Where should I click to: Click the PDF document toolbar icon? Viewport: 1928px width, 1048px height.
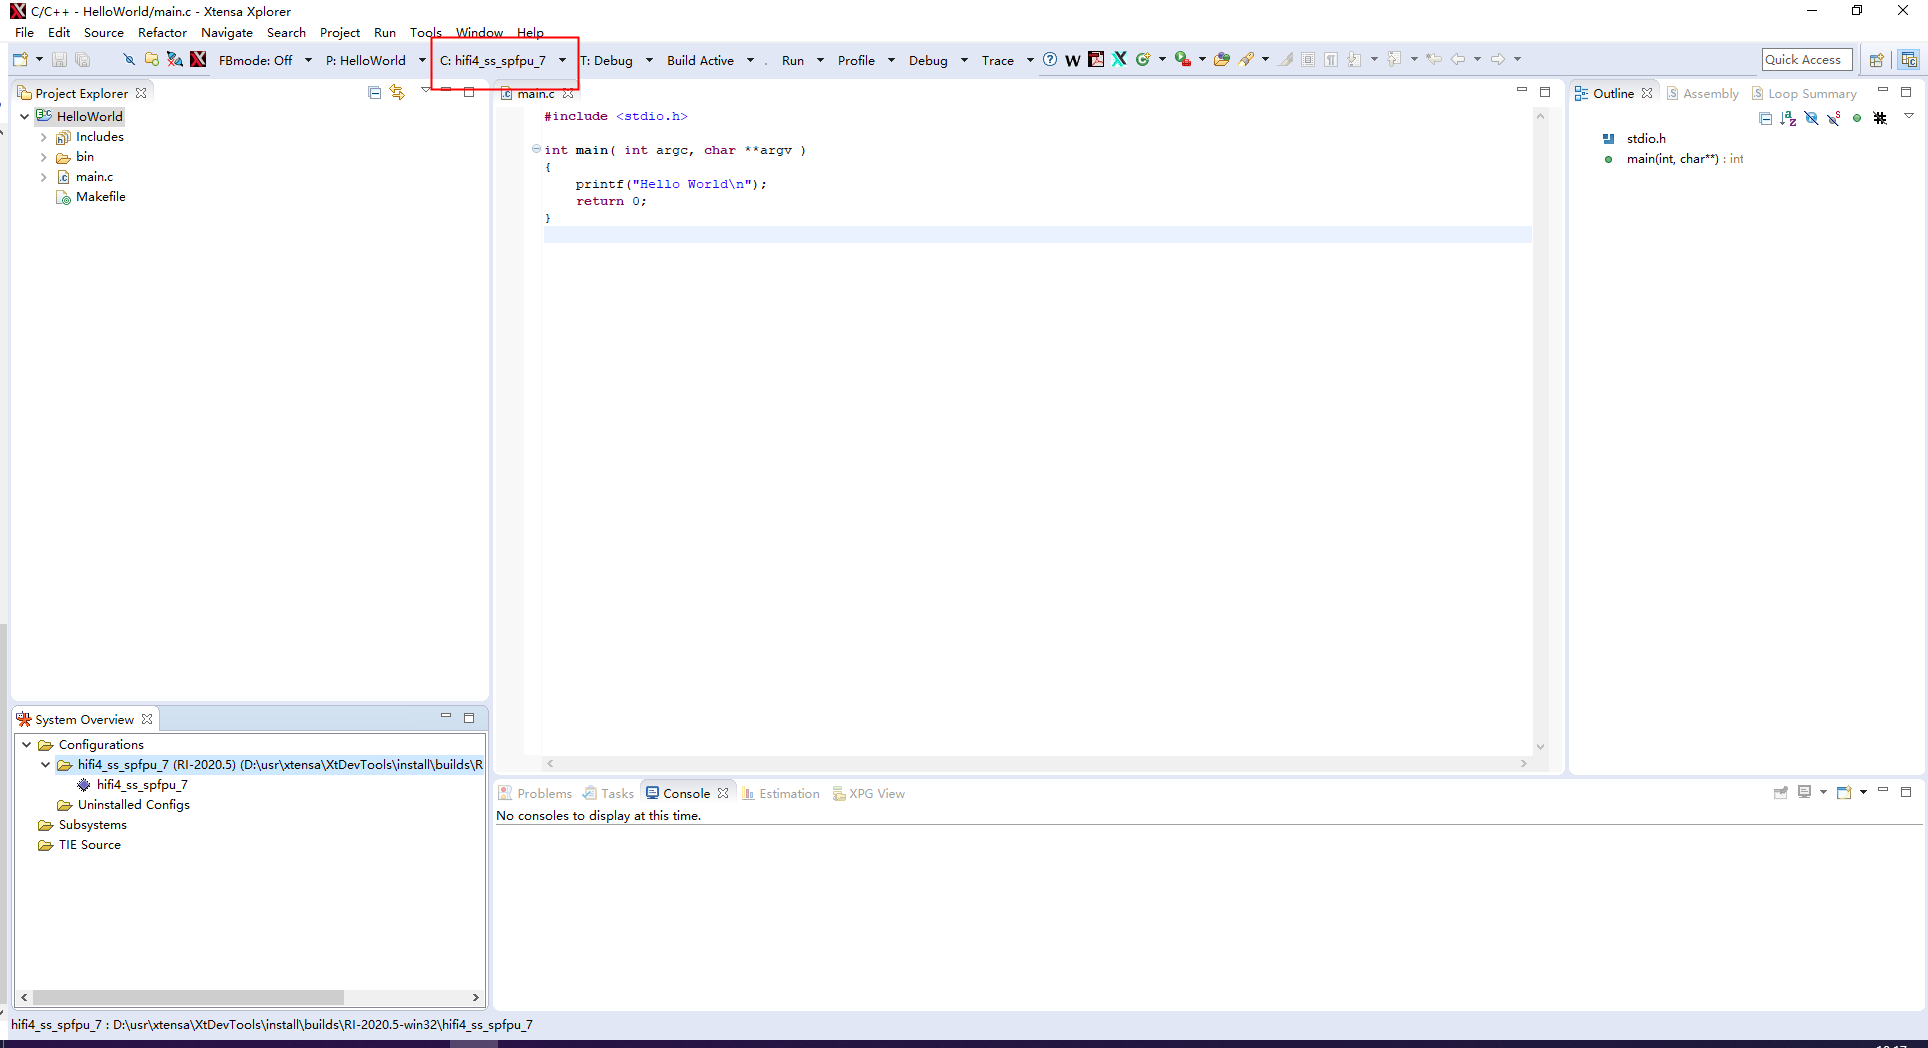(1096, 60)
